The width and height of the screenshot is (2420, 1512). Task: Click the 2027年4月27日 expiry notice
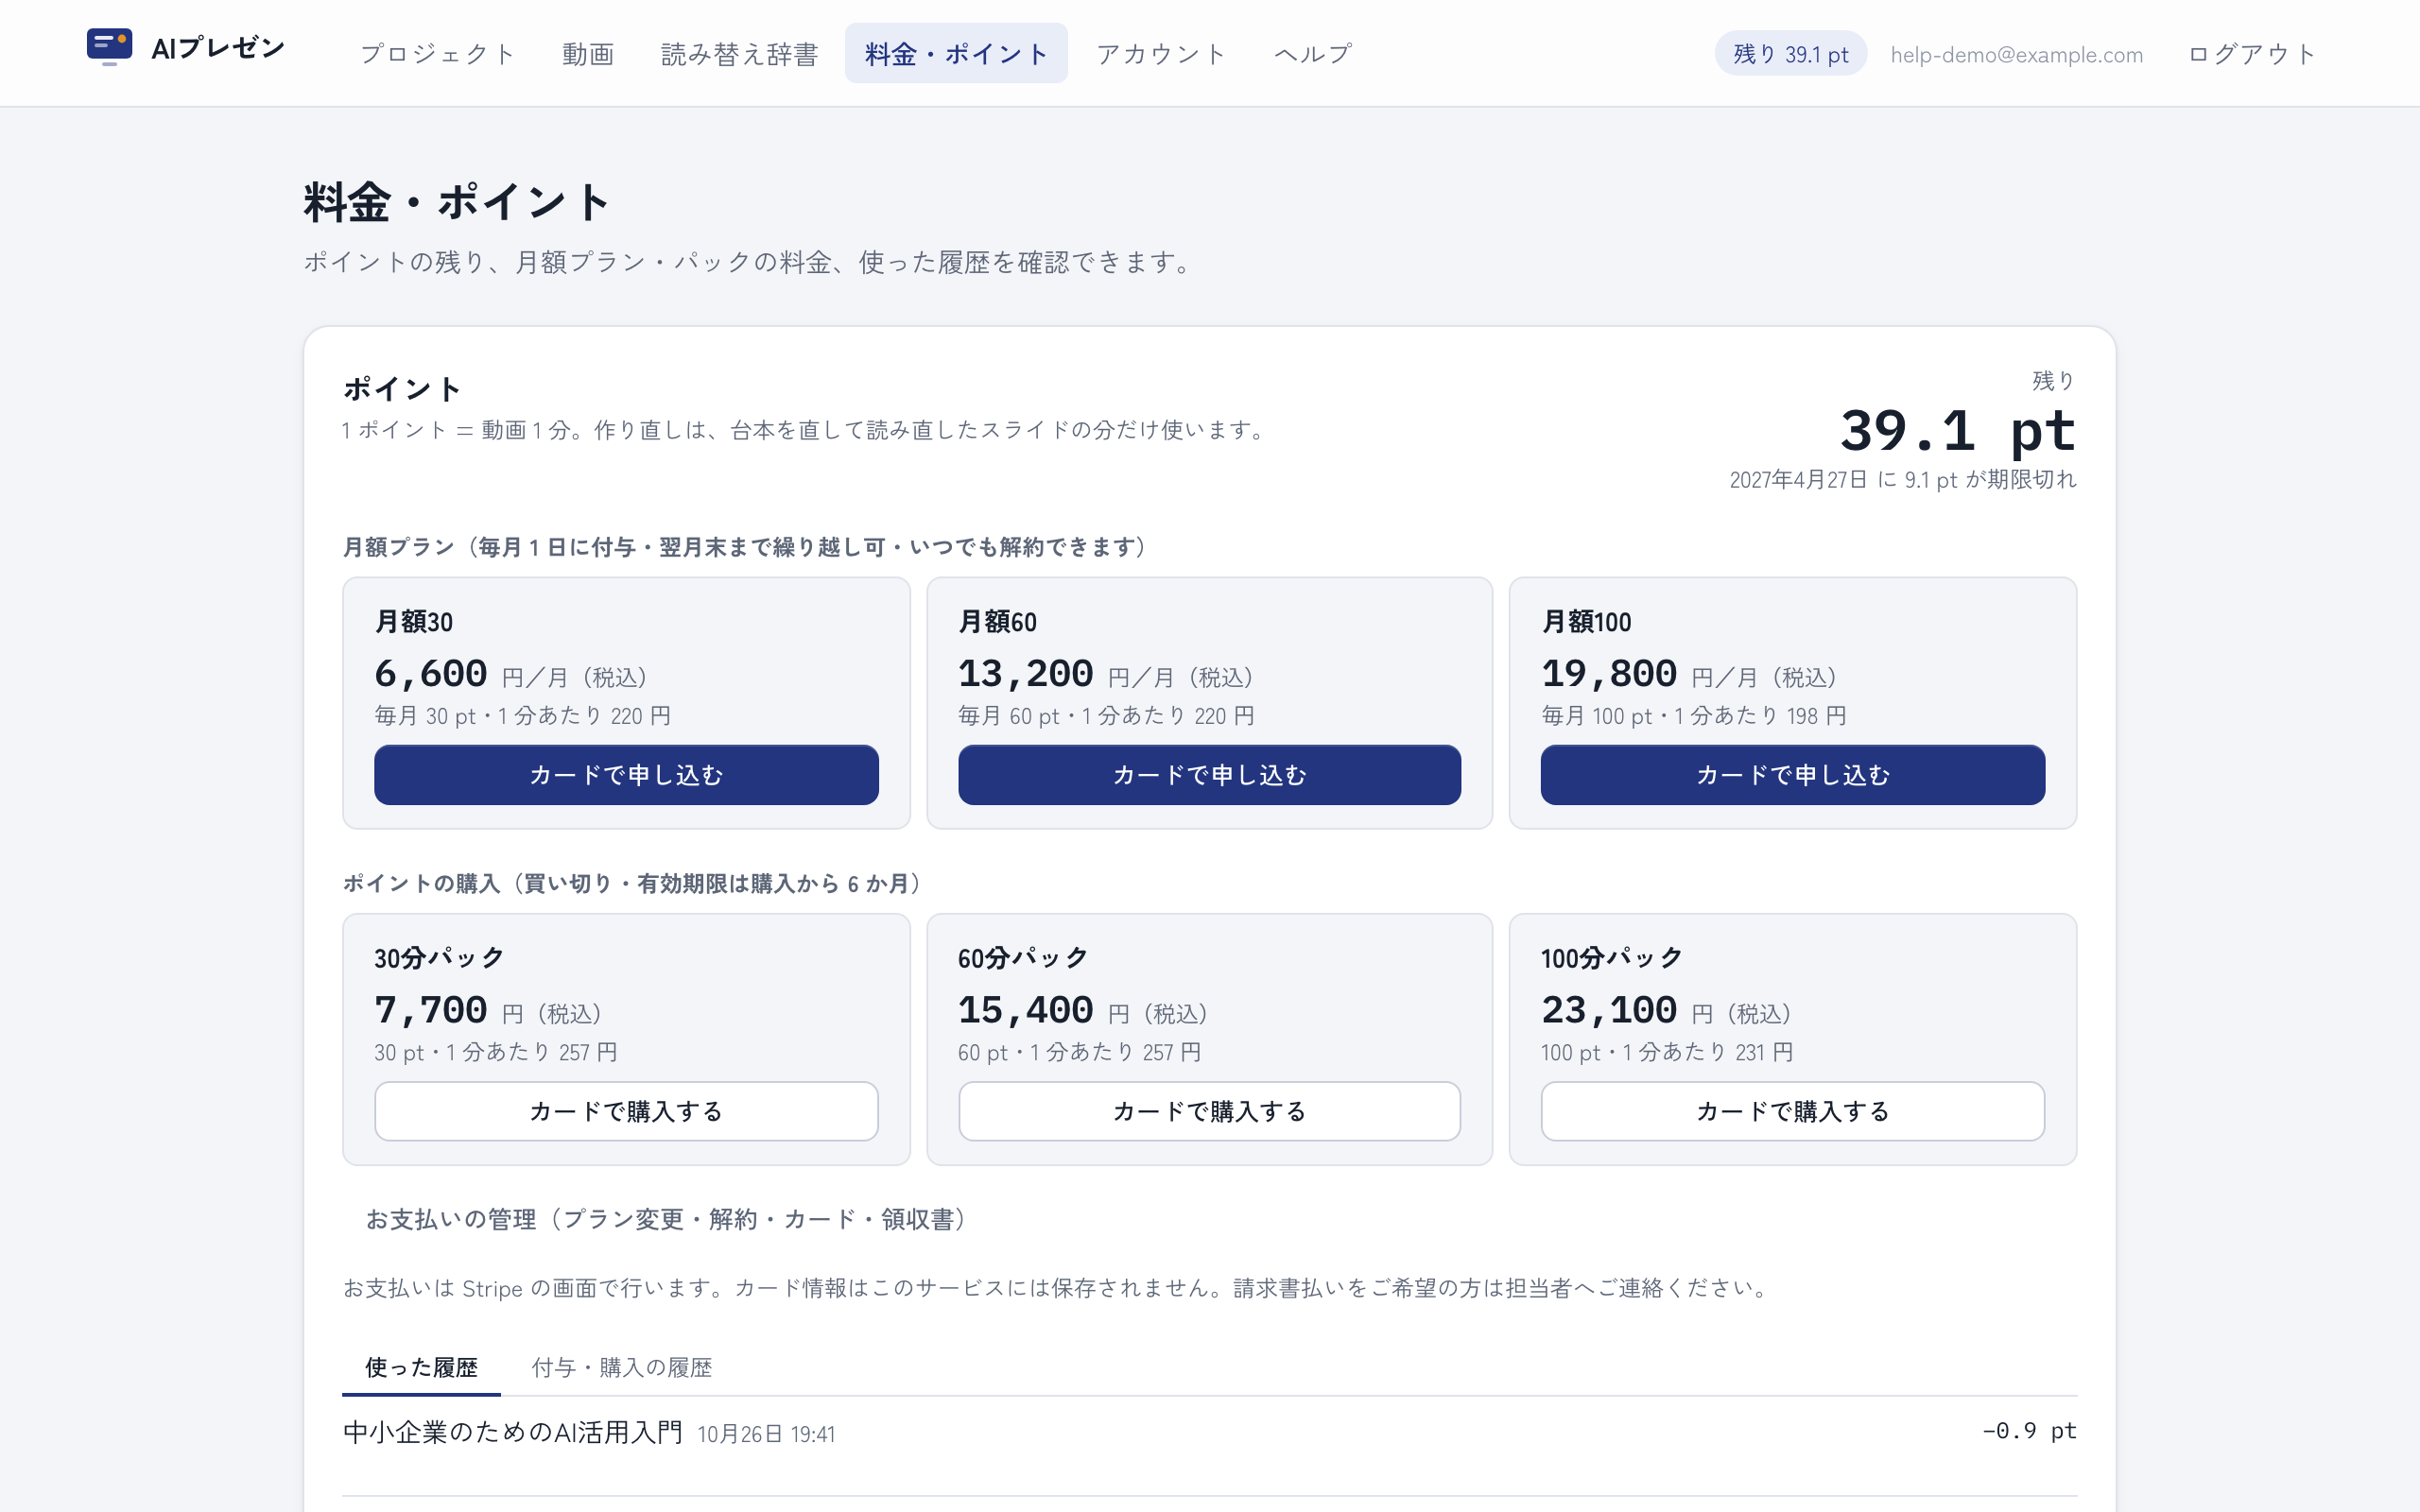(x=1903, y=480)
